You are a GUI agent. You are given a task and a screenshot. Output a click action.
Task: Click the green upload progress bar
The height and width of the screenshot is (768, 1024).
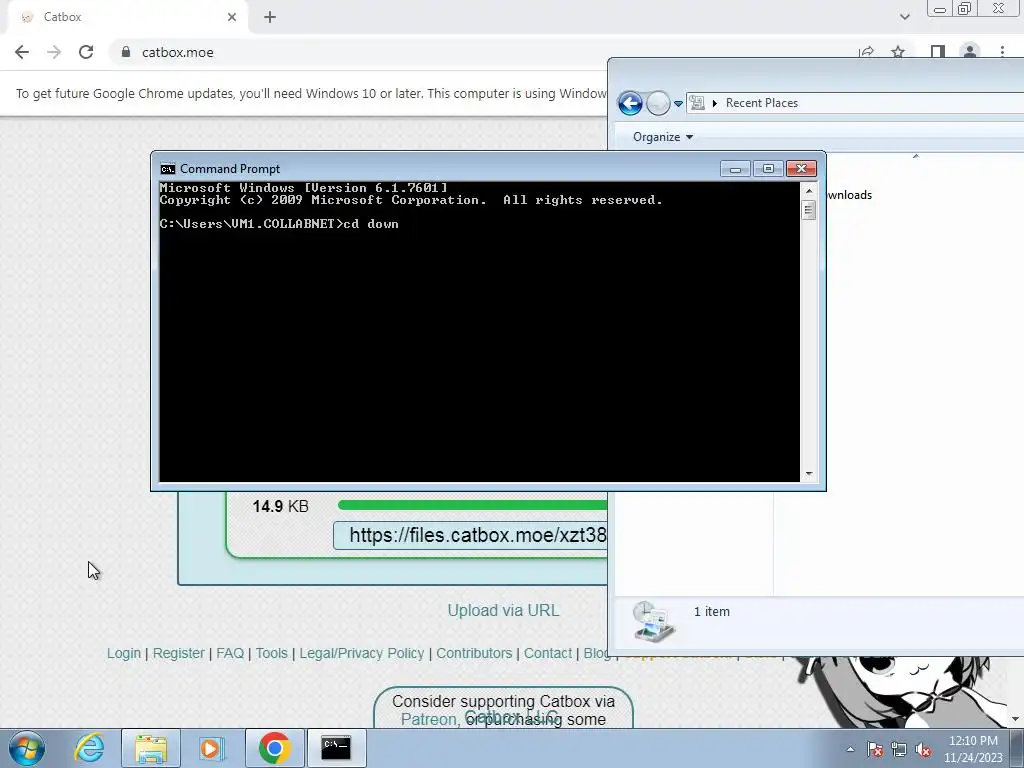click(472, 505)
